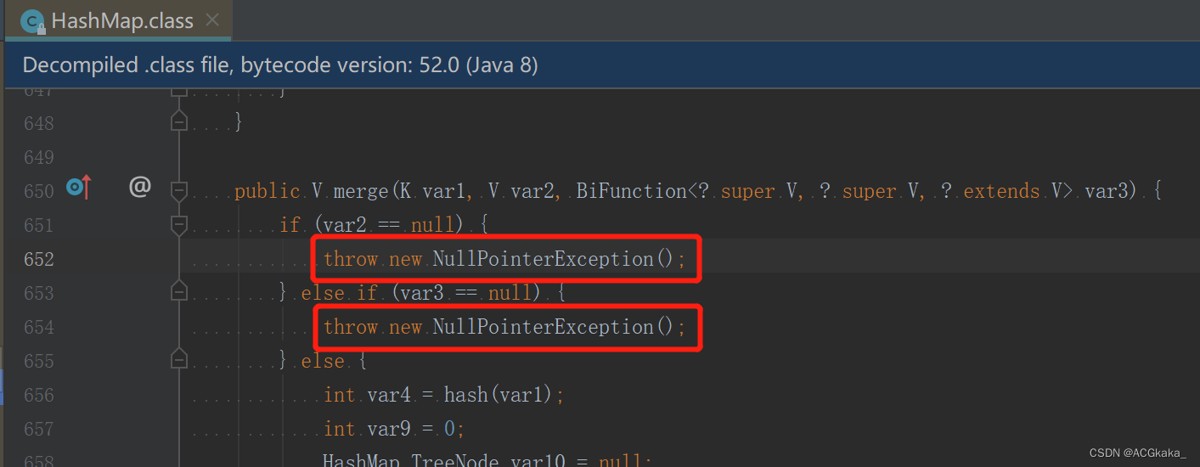Click the merge method name on line 650
The width and height of the screenshot is (1200, 467).
click(361, 191)
